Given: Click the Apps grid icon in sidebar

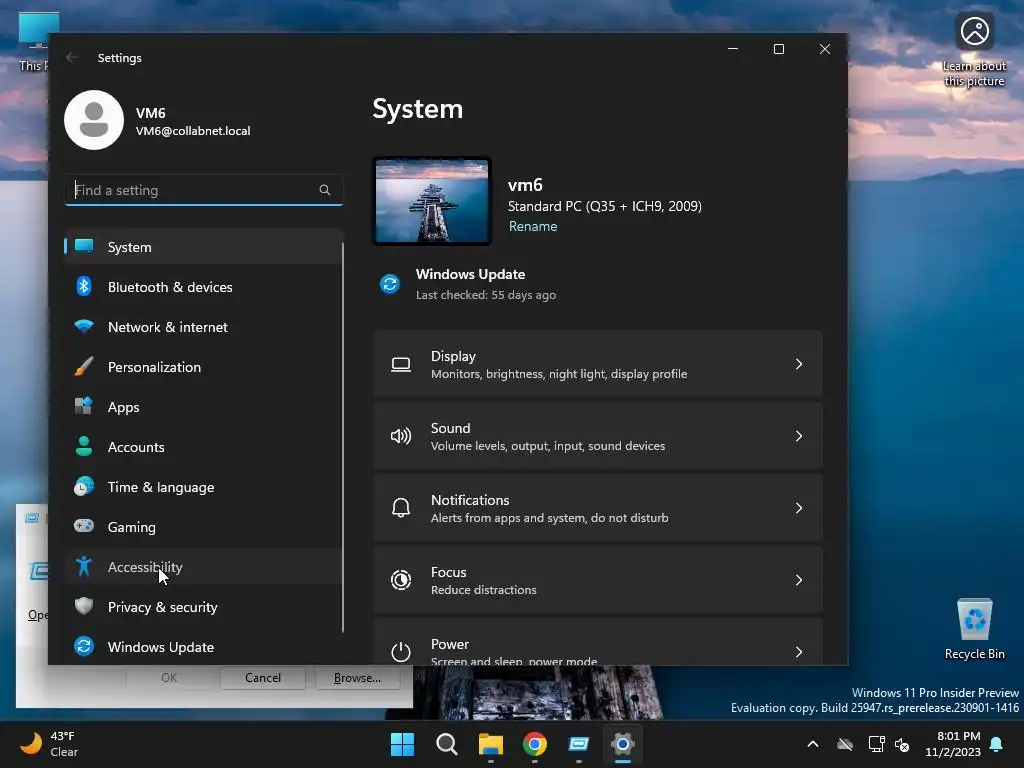Looking at the screenshot, I should pyautogui.click(x=84, y=406).
